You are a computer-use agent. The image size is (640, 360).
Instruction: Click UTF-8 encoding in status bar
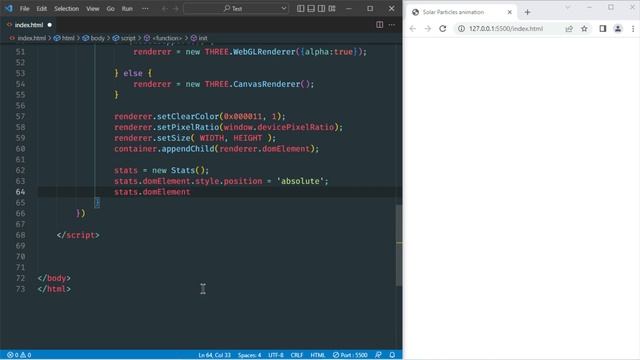(x=276, y=355)
